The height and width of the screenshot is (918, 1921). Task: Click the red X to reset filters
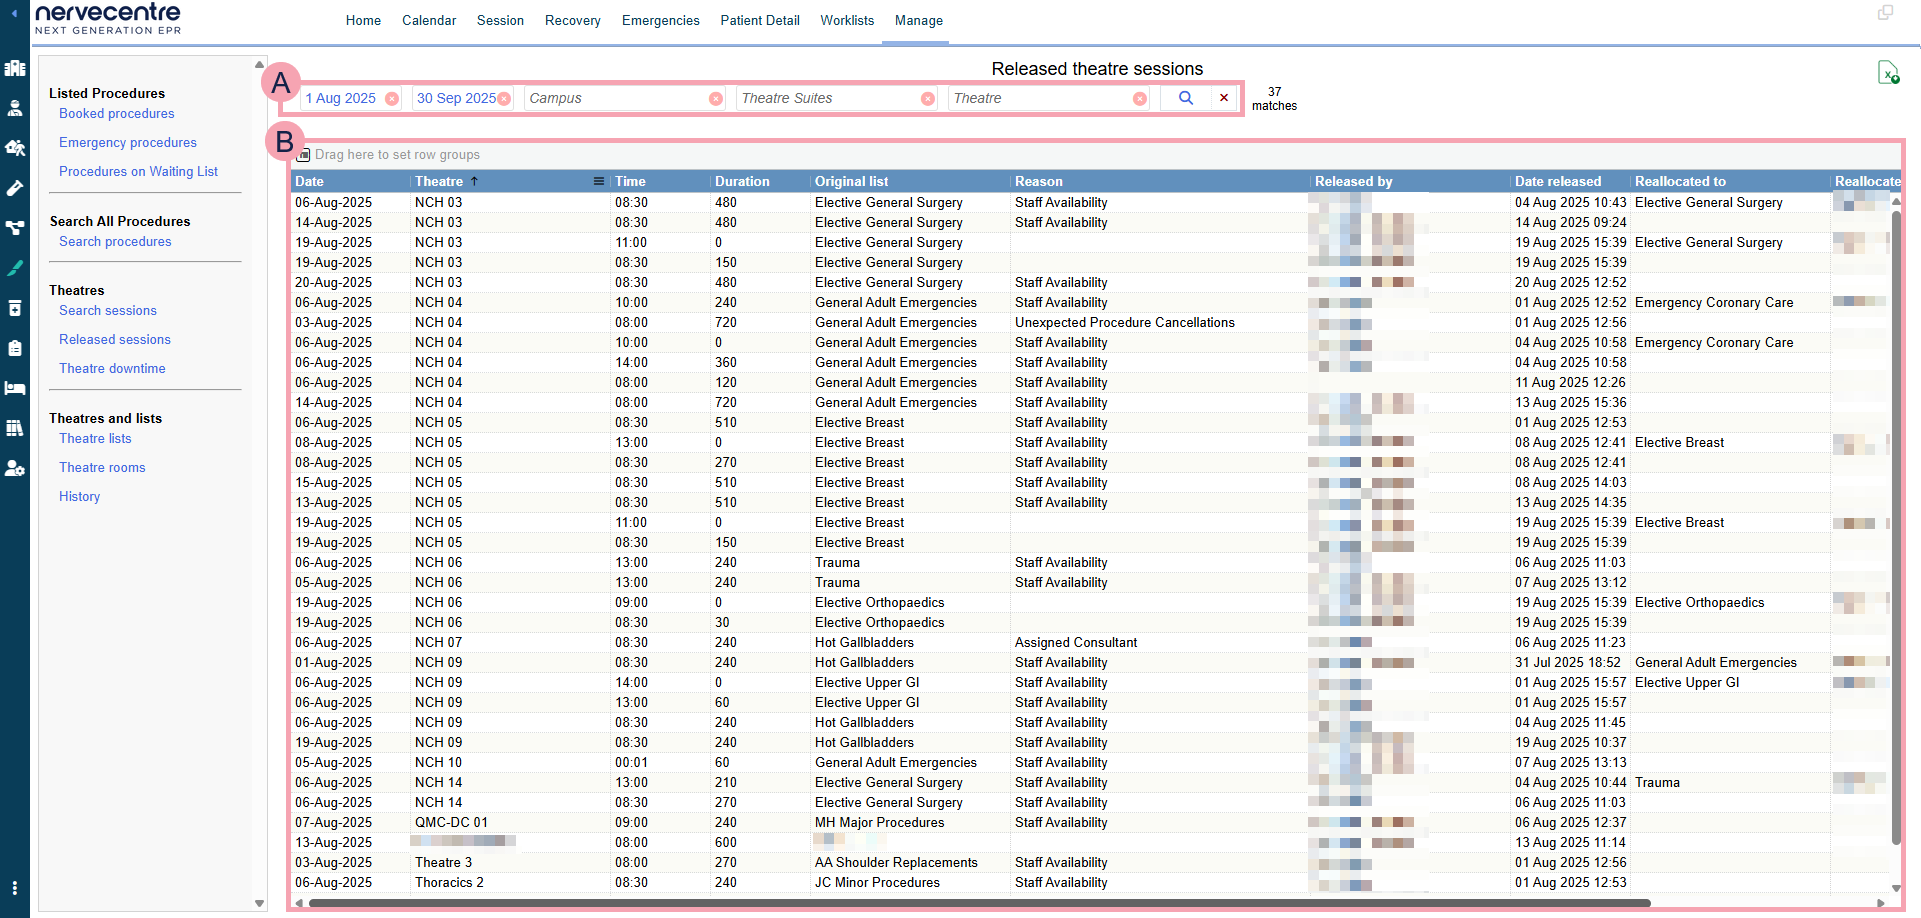click(x=1223, y=98)
